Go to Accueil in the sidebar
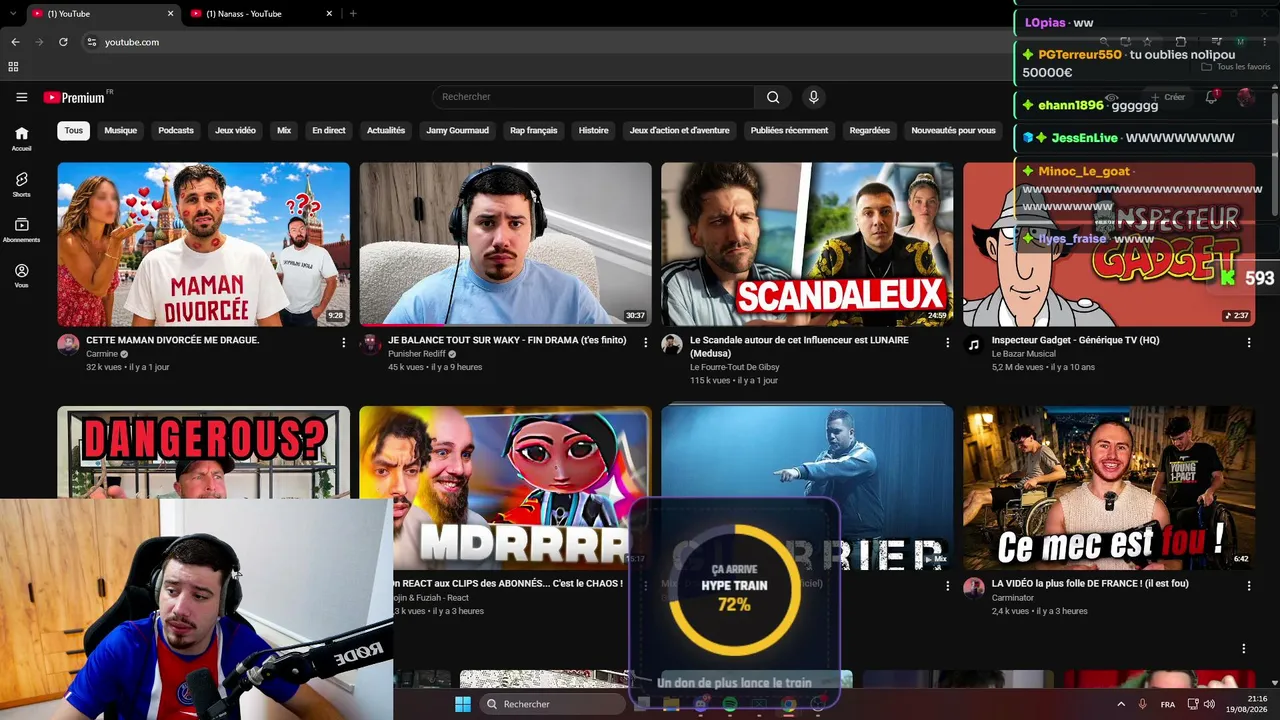1280x720 pixels. pyautogui.click(x=21, y=138)
